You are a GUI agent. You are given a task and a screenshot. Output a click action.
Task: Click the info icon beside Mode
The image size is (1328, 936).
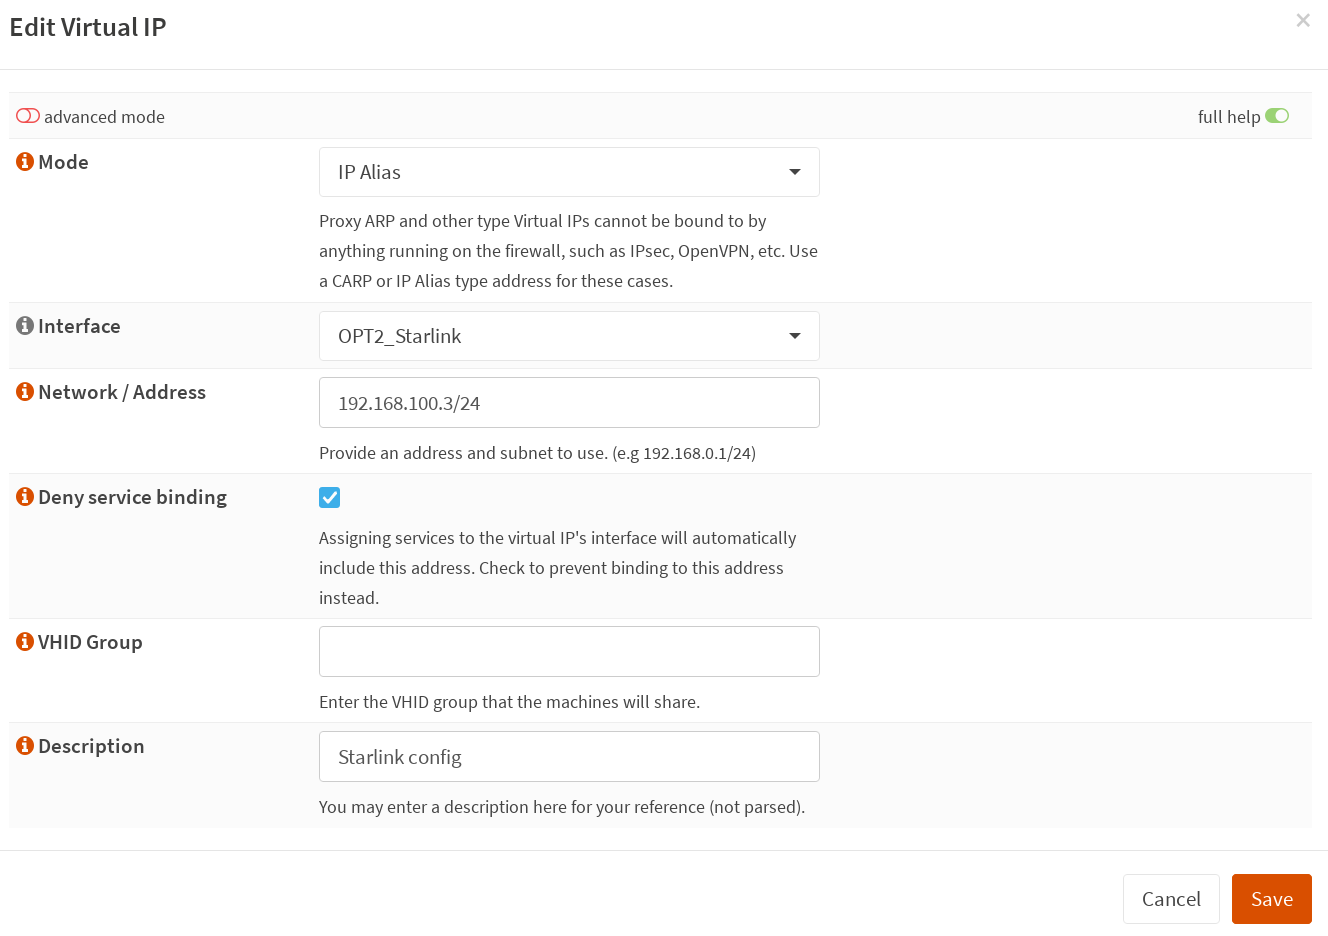click(25, 161)
